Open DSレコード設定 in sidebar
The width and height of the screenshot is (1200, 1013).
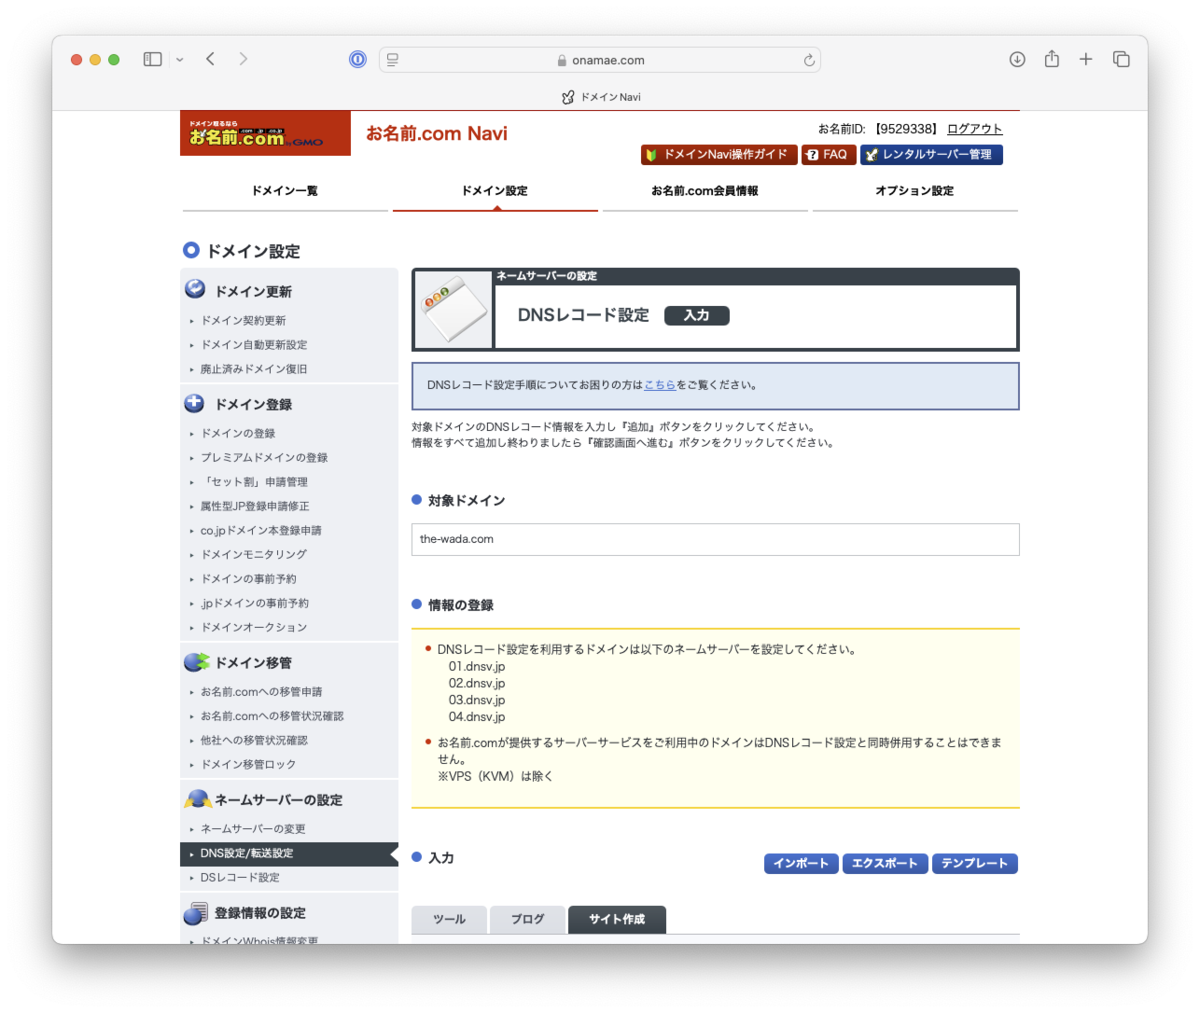click(240, 878)
